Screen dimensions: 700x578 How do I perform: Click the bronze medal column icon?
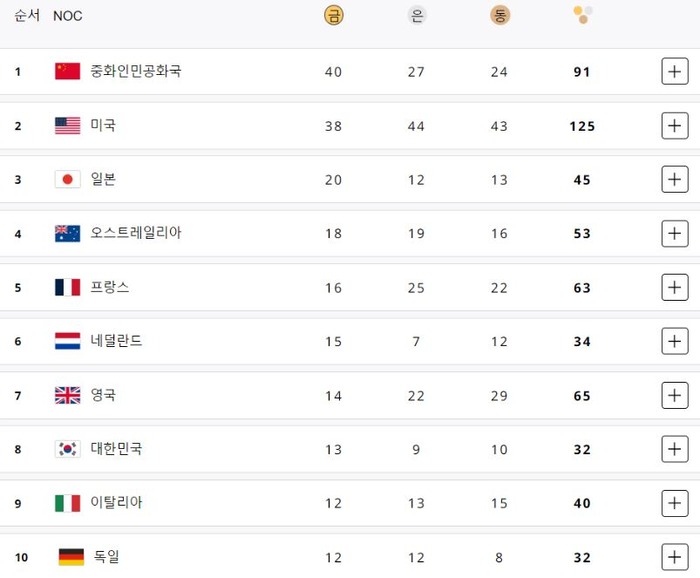499,15
